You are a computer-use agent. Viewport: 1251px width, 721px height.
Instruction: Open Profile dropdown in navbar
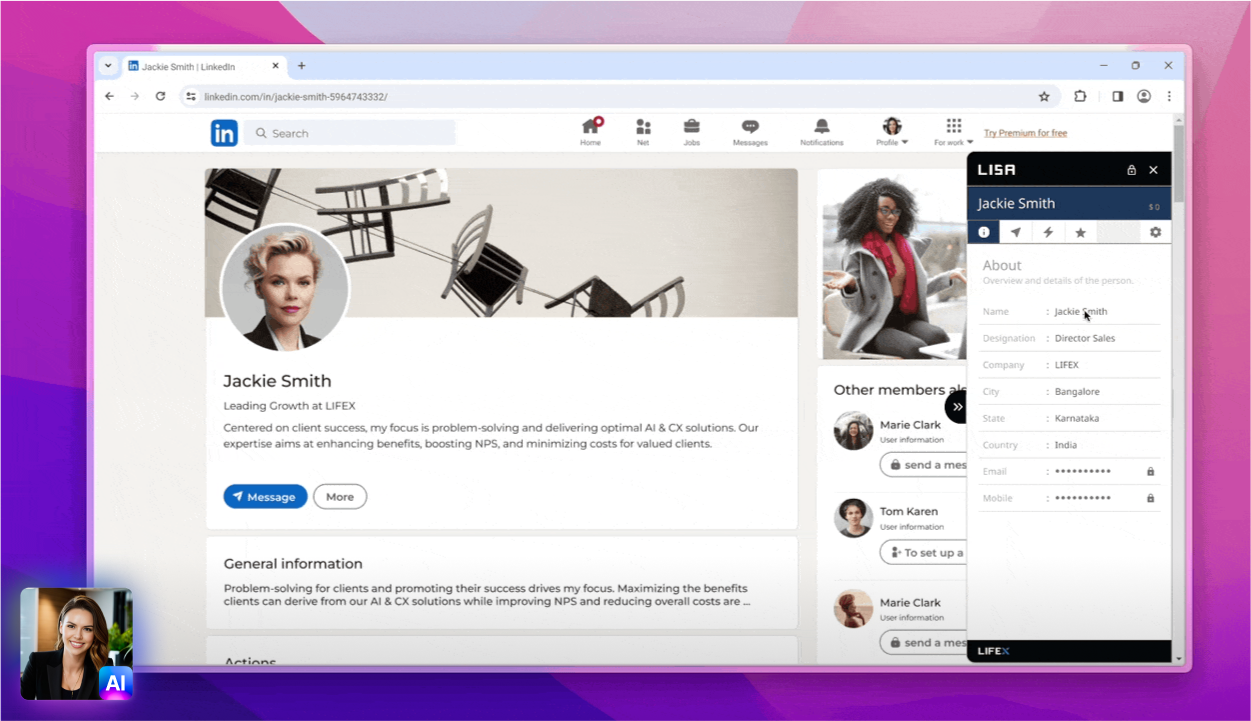click(x=892, y=131)
